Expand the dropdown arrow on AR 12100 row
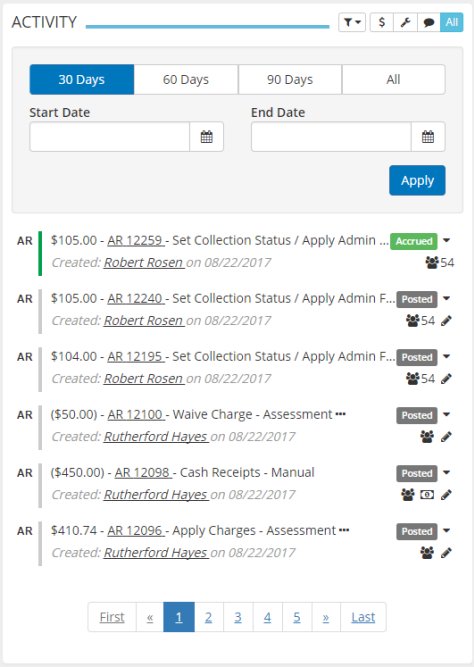The height and width of the screenshot is (667, 474). (446, 415)
